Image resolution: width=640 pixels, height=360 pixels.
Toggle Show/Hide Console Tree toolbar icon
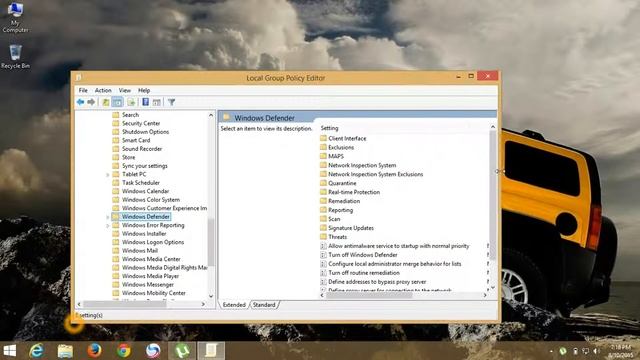118,102
